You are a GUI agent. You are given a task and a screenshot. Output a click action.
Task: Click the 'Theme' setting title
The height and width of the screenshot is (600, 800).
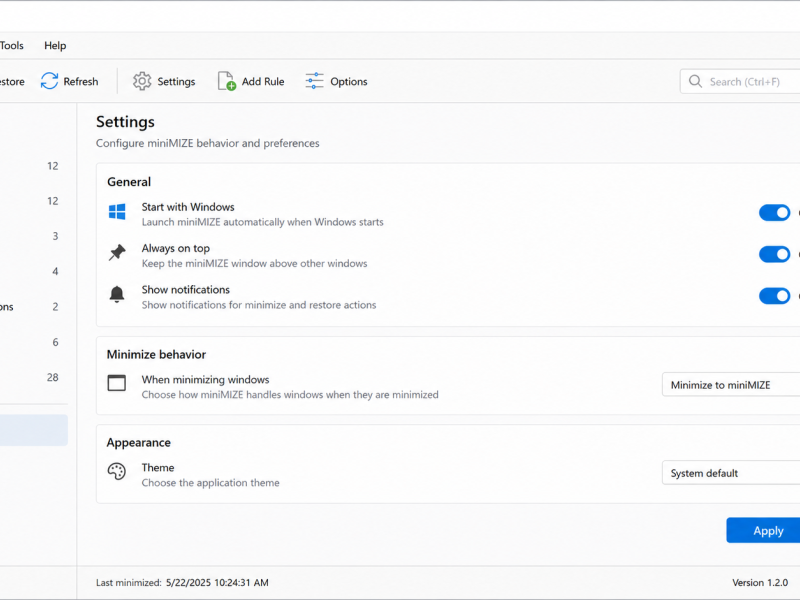pos(158,467)
